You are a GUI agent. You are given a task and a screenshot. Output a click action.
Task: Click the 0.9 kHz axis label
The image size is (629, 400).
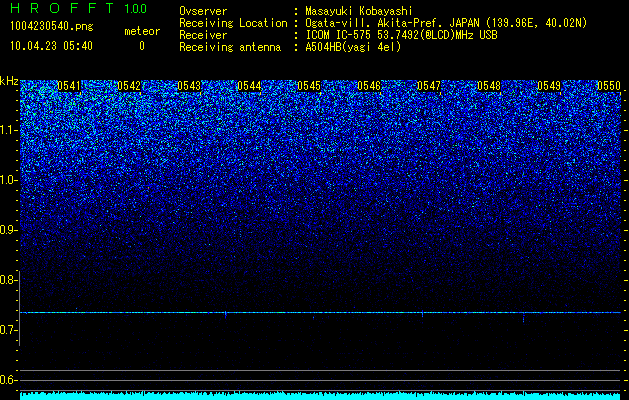pos(8,230)
